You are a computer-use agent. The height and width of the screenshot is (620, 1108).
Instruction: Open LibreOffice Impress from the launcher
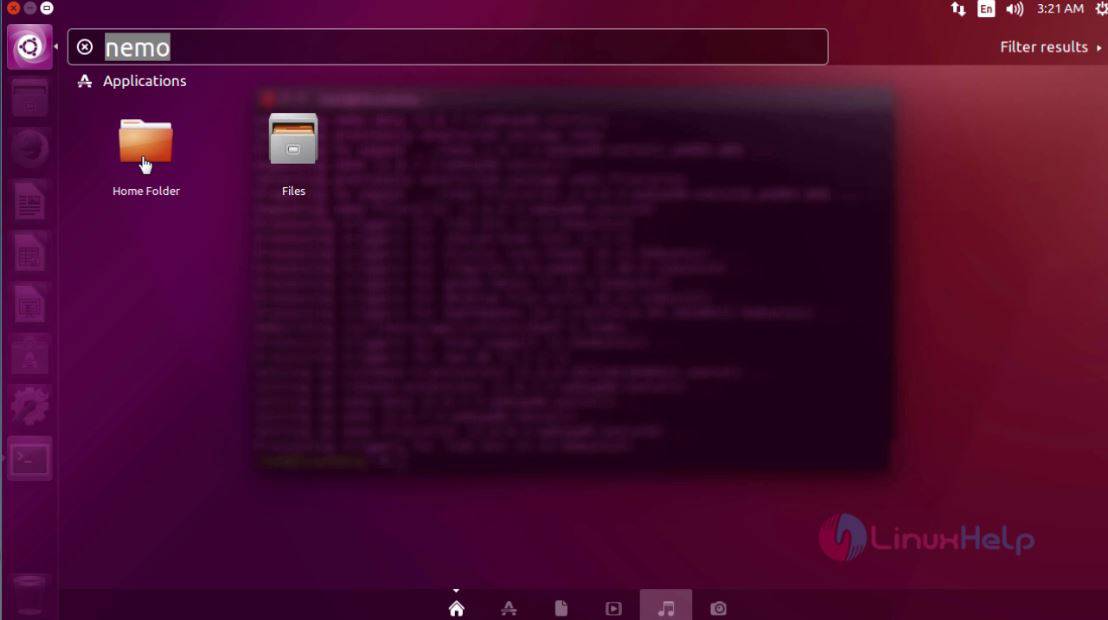click(30, 304)
